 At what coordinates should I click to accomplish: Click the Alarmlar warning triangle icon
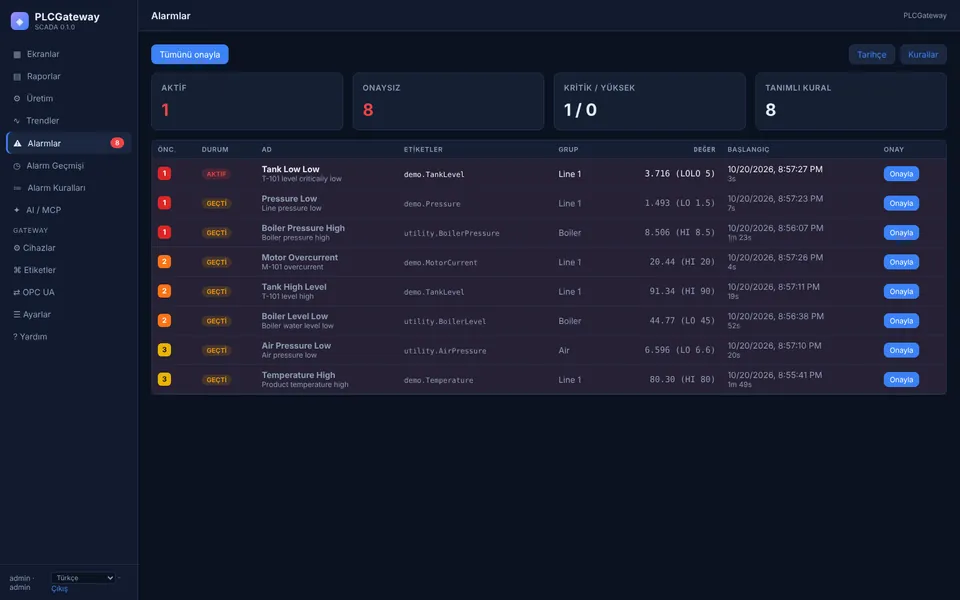tap(18, 143)
